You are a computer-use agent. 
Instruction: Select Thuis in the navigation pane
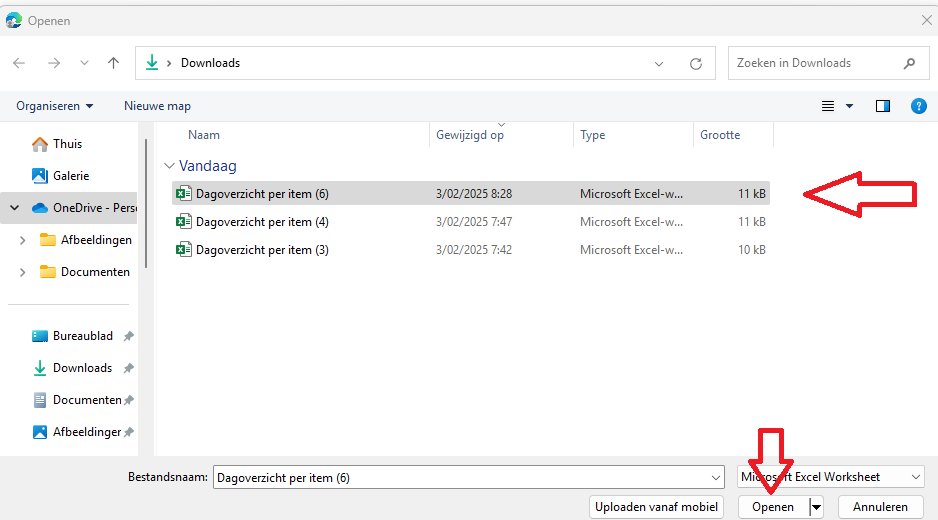click(67, 144)
